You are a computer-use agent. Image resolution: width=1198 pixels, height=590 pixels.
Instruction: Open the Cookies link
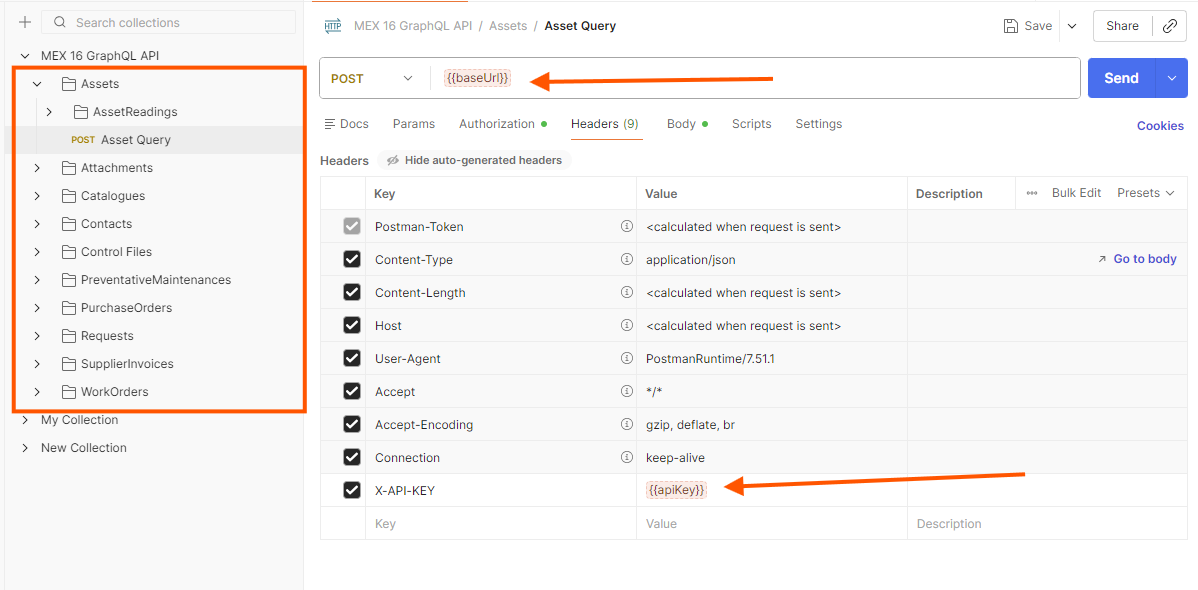coord(1160,126)
